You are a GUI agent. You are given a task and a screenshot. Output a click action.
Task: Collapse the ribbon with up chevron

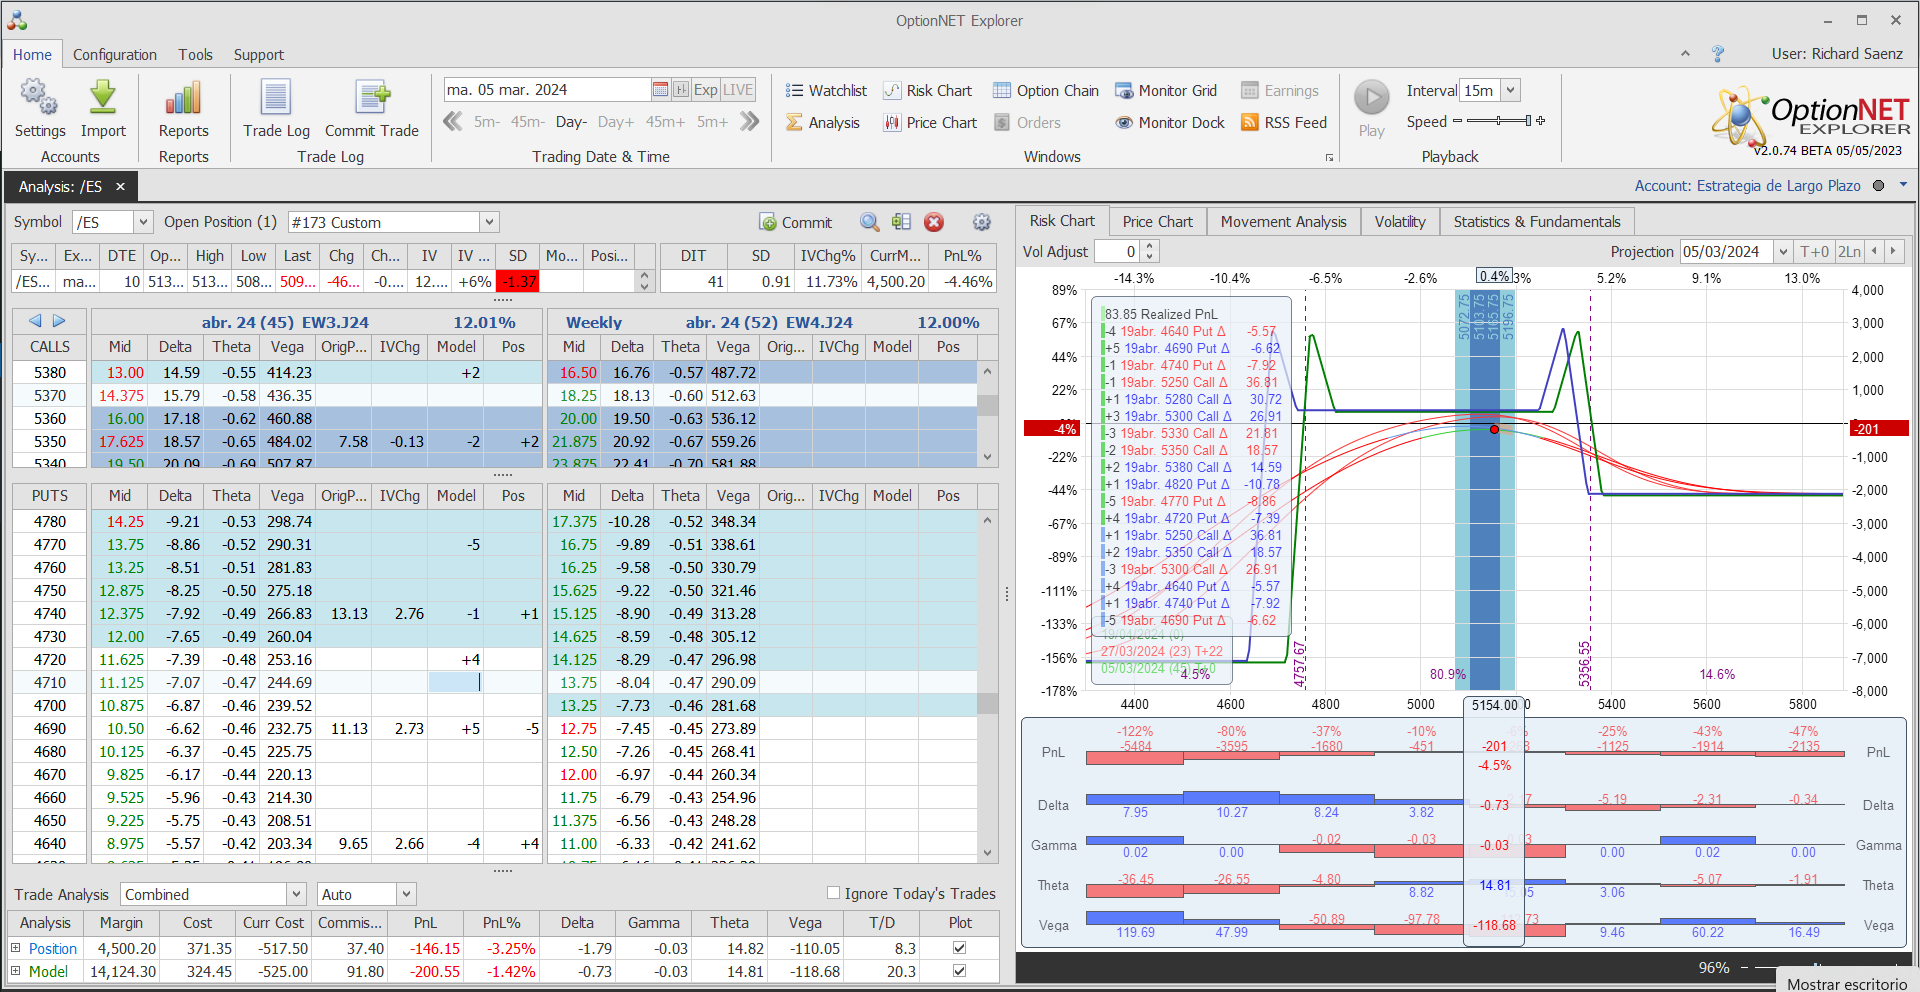1685,54
